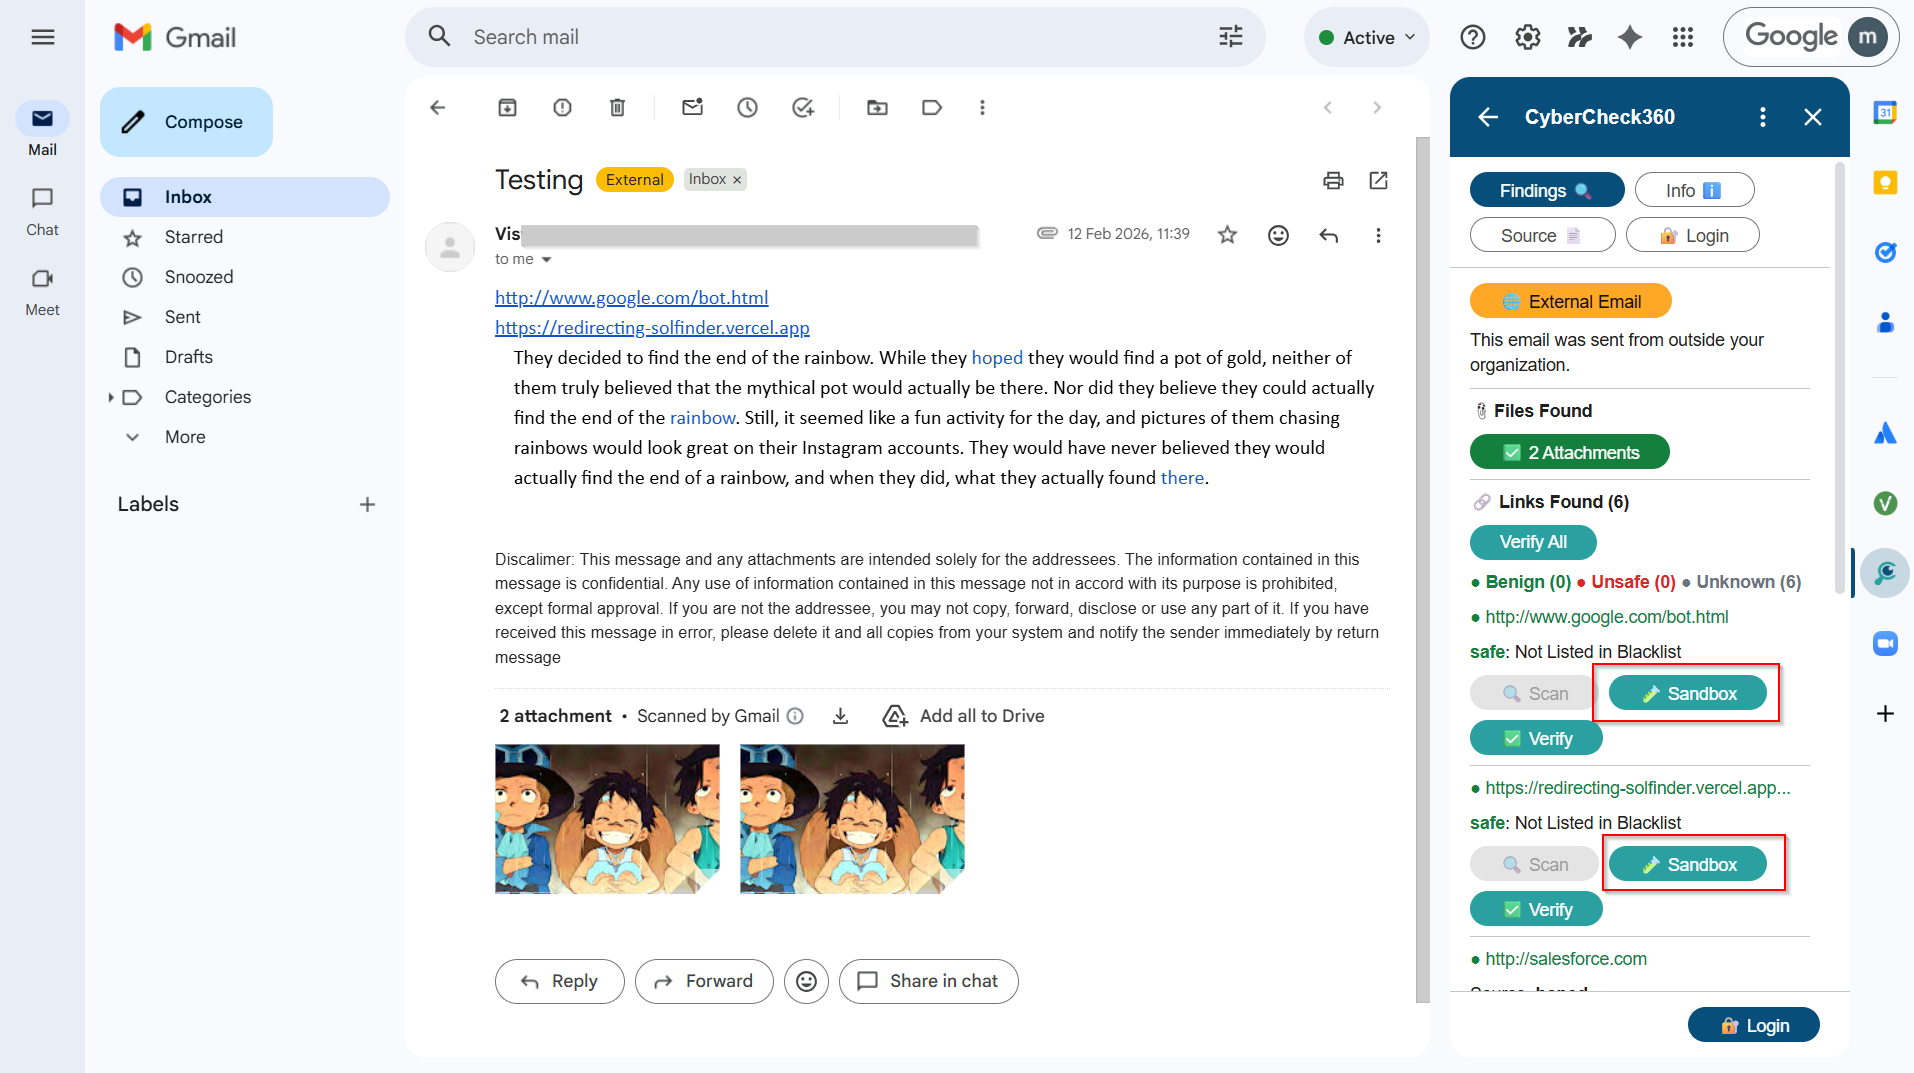Image resolution: width=1914 pixels, height=1073 pixels.
Task: Open email in a new window
Action: pos(1378,181)
